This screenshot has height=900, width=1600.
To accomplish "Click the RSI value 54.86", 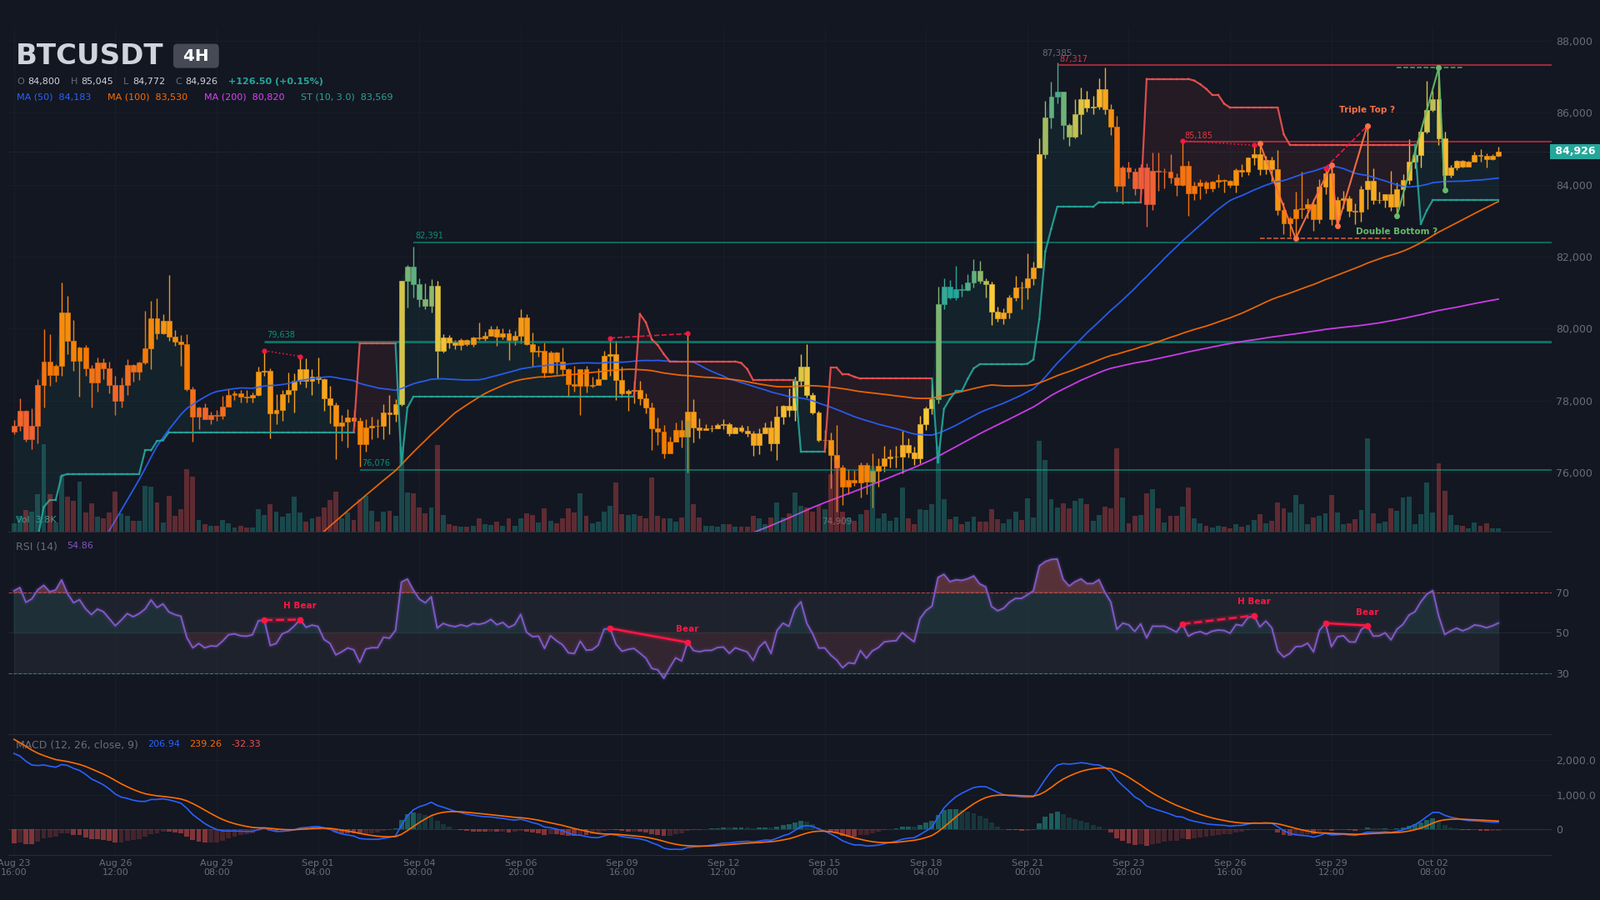I will pos(80,546).
